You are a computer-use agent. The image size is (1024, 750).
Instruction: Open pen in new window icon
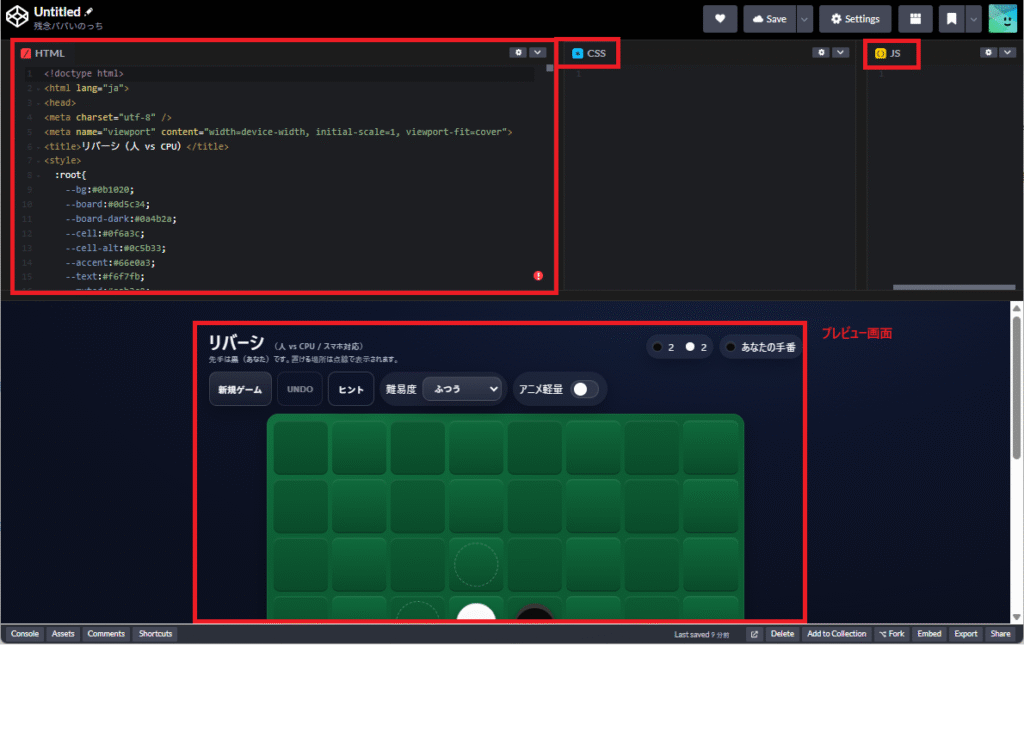[x=753, y=634]
